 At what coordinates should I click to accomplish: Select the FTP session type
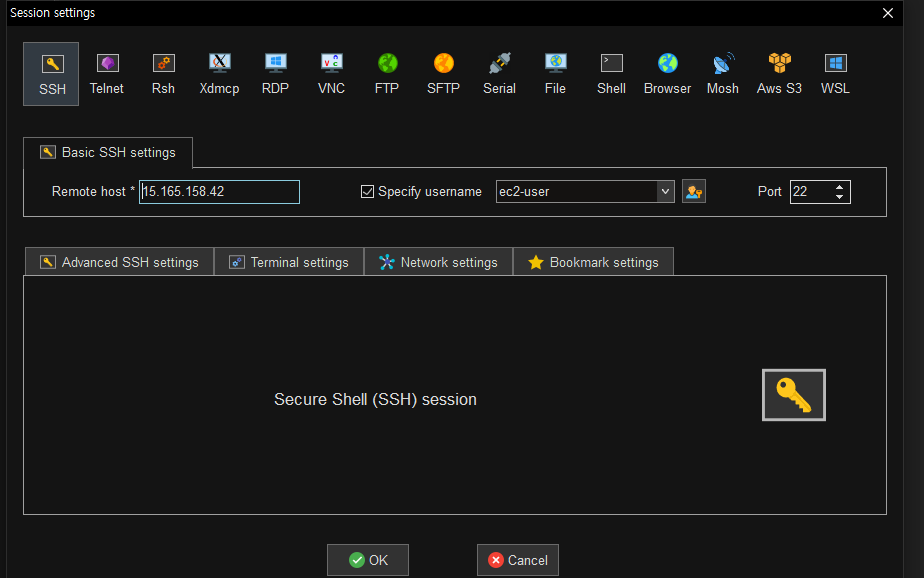click(387, 74)
